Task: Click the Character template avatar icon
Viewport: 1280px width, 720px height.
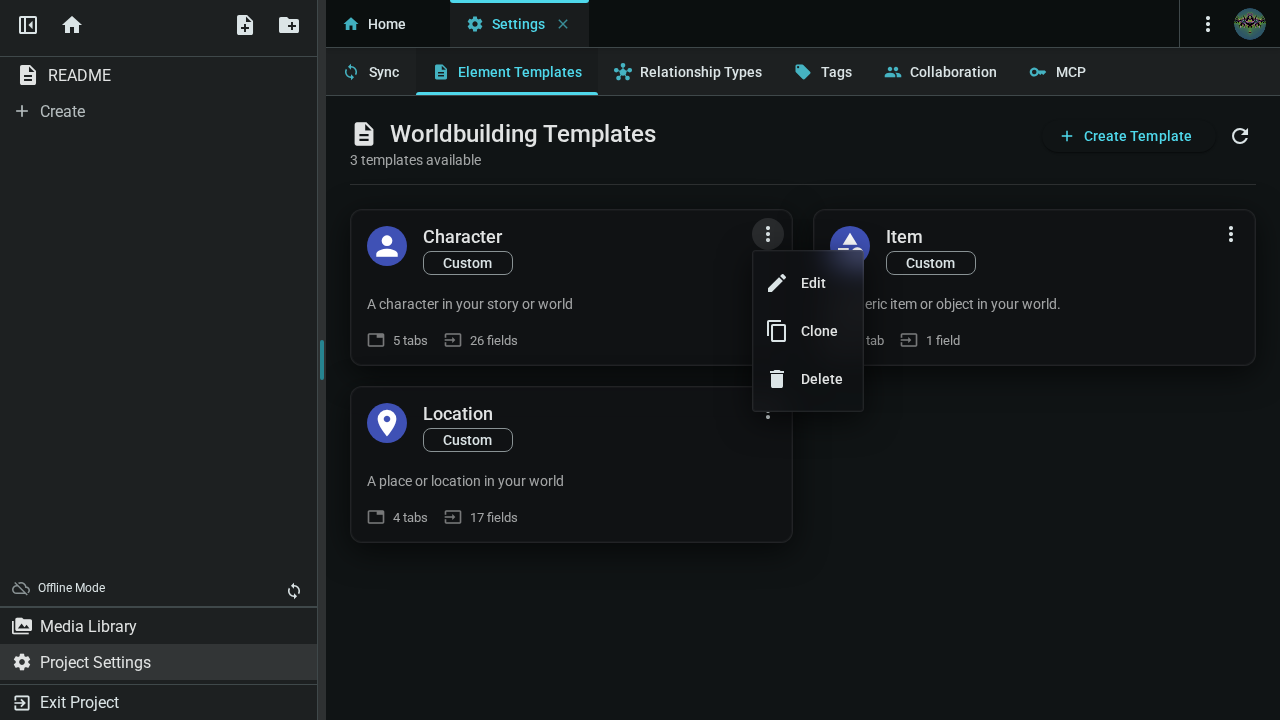Action: click(x=387, y=245)
